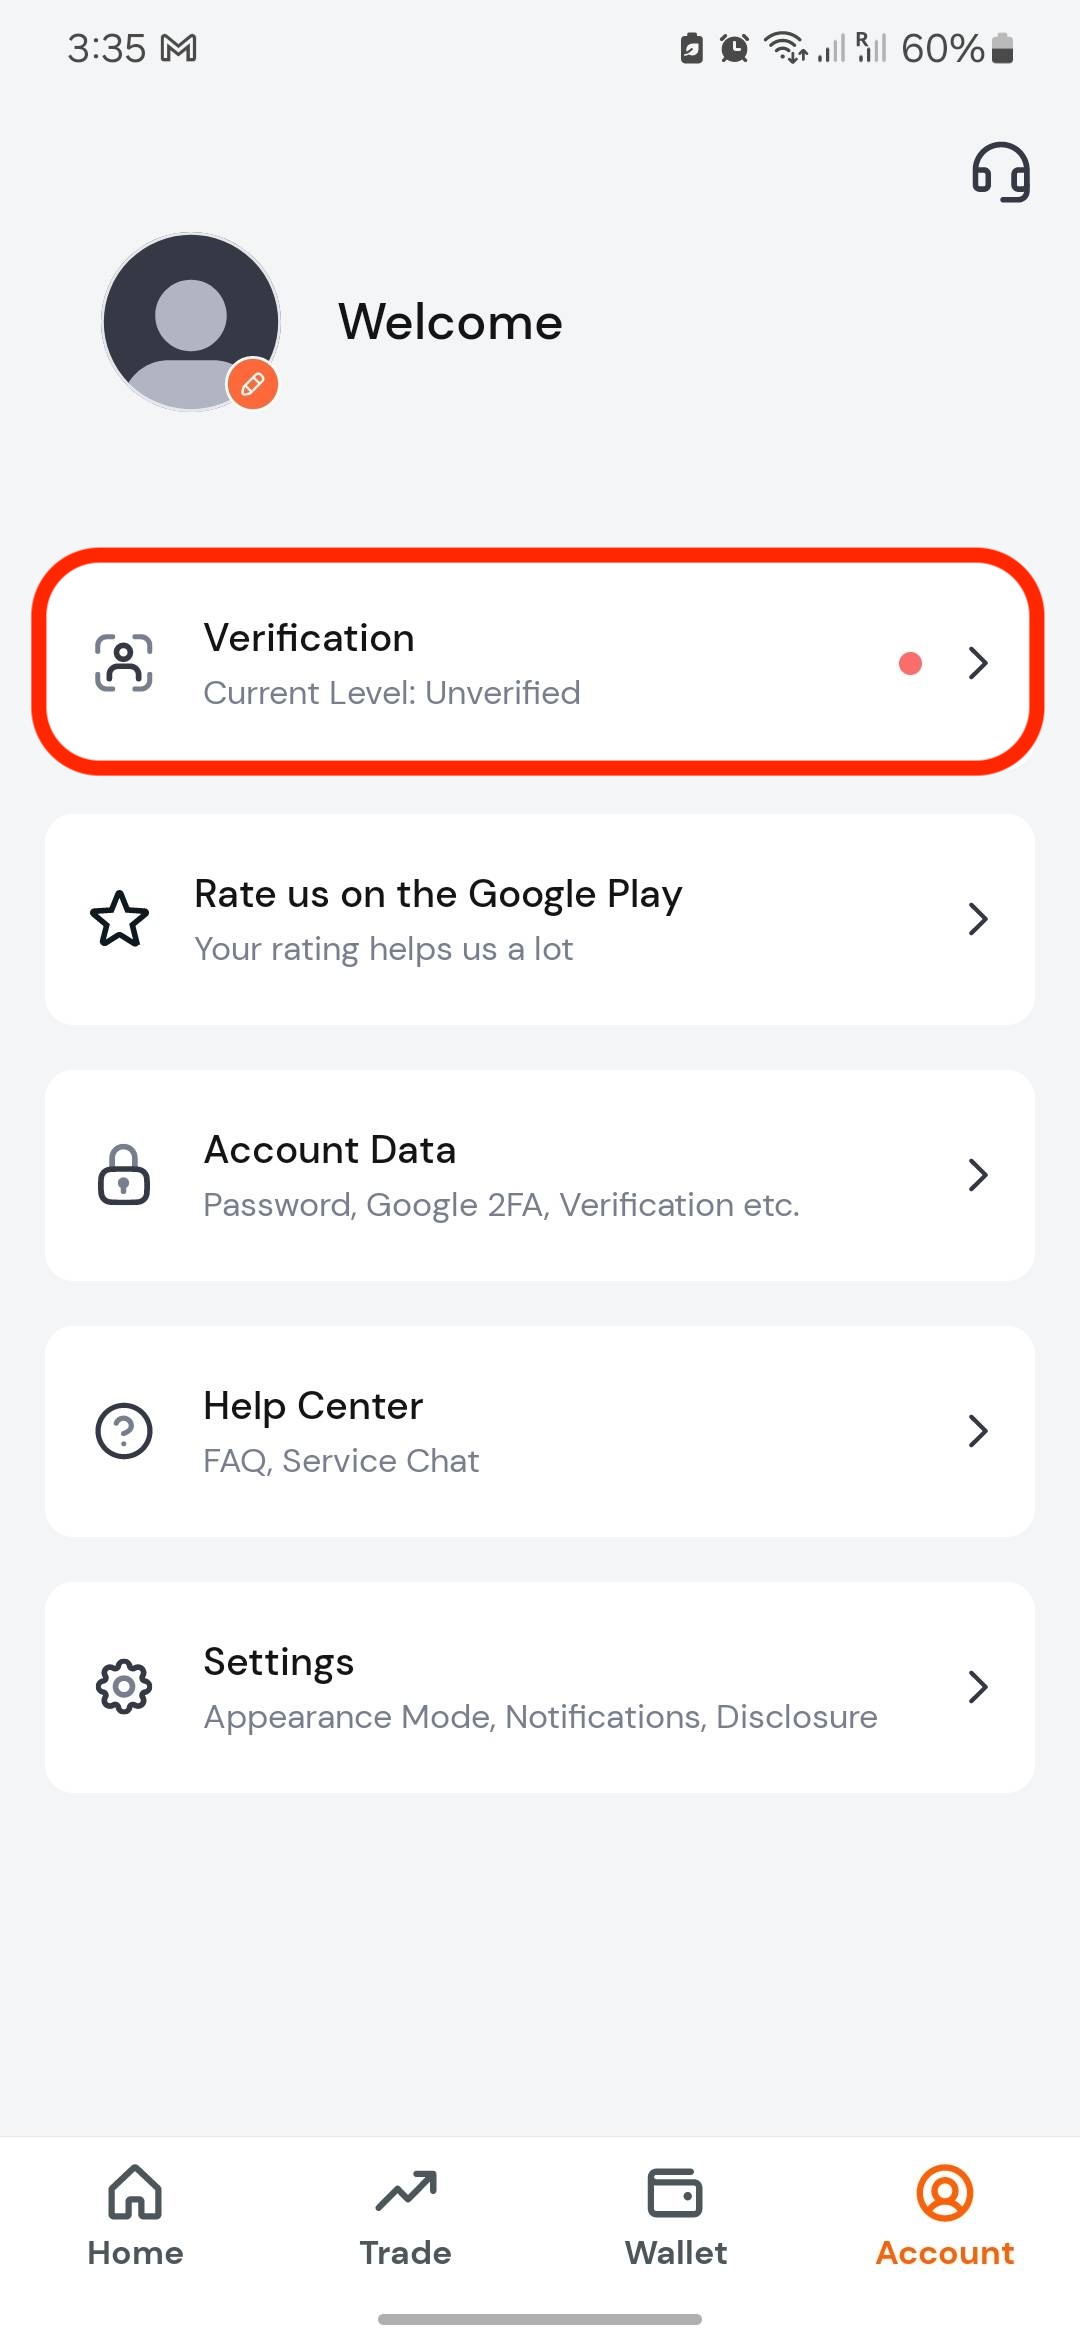Image resolution: width=1080 pixels, height=2340 pixels.
Task: Tap the padlock Account Data icon
Action: [124, 1175]
